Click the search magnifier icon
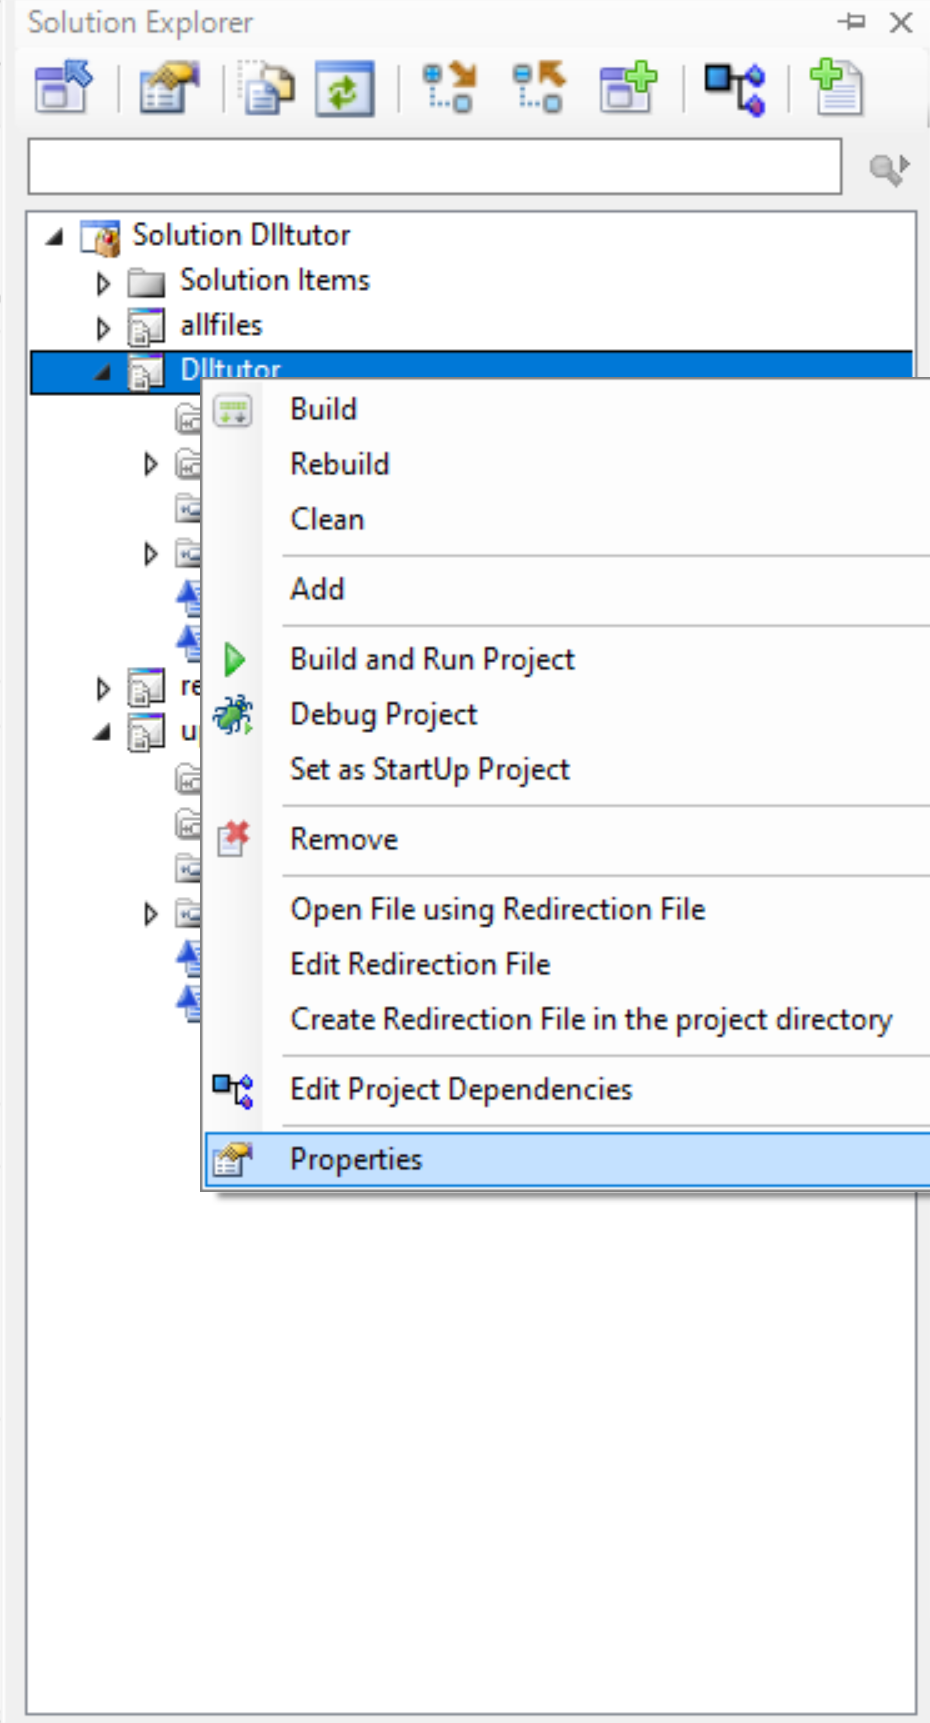This screenshot has height=1723, width=930. coord(887,168)
